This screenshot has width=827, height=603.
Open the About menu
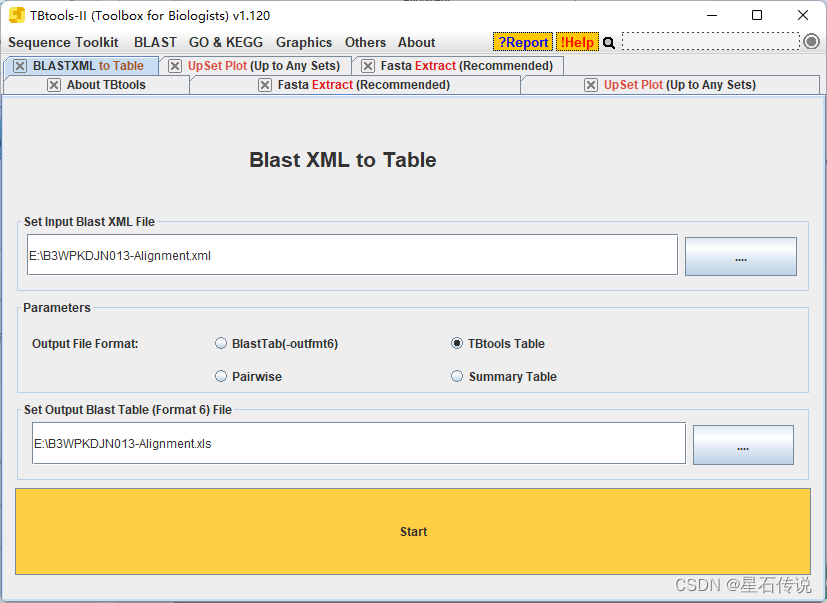416,42
